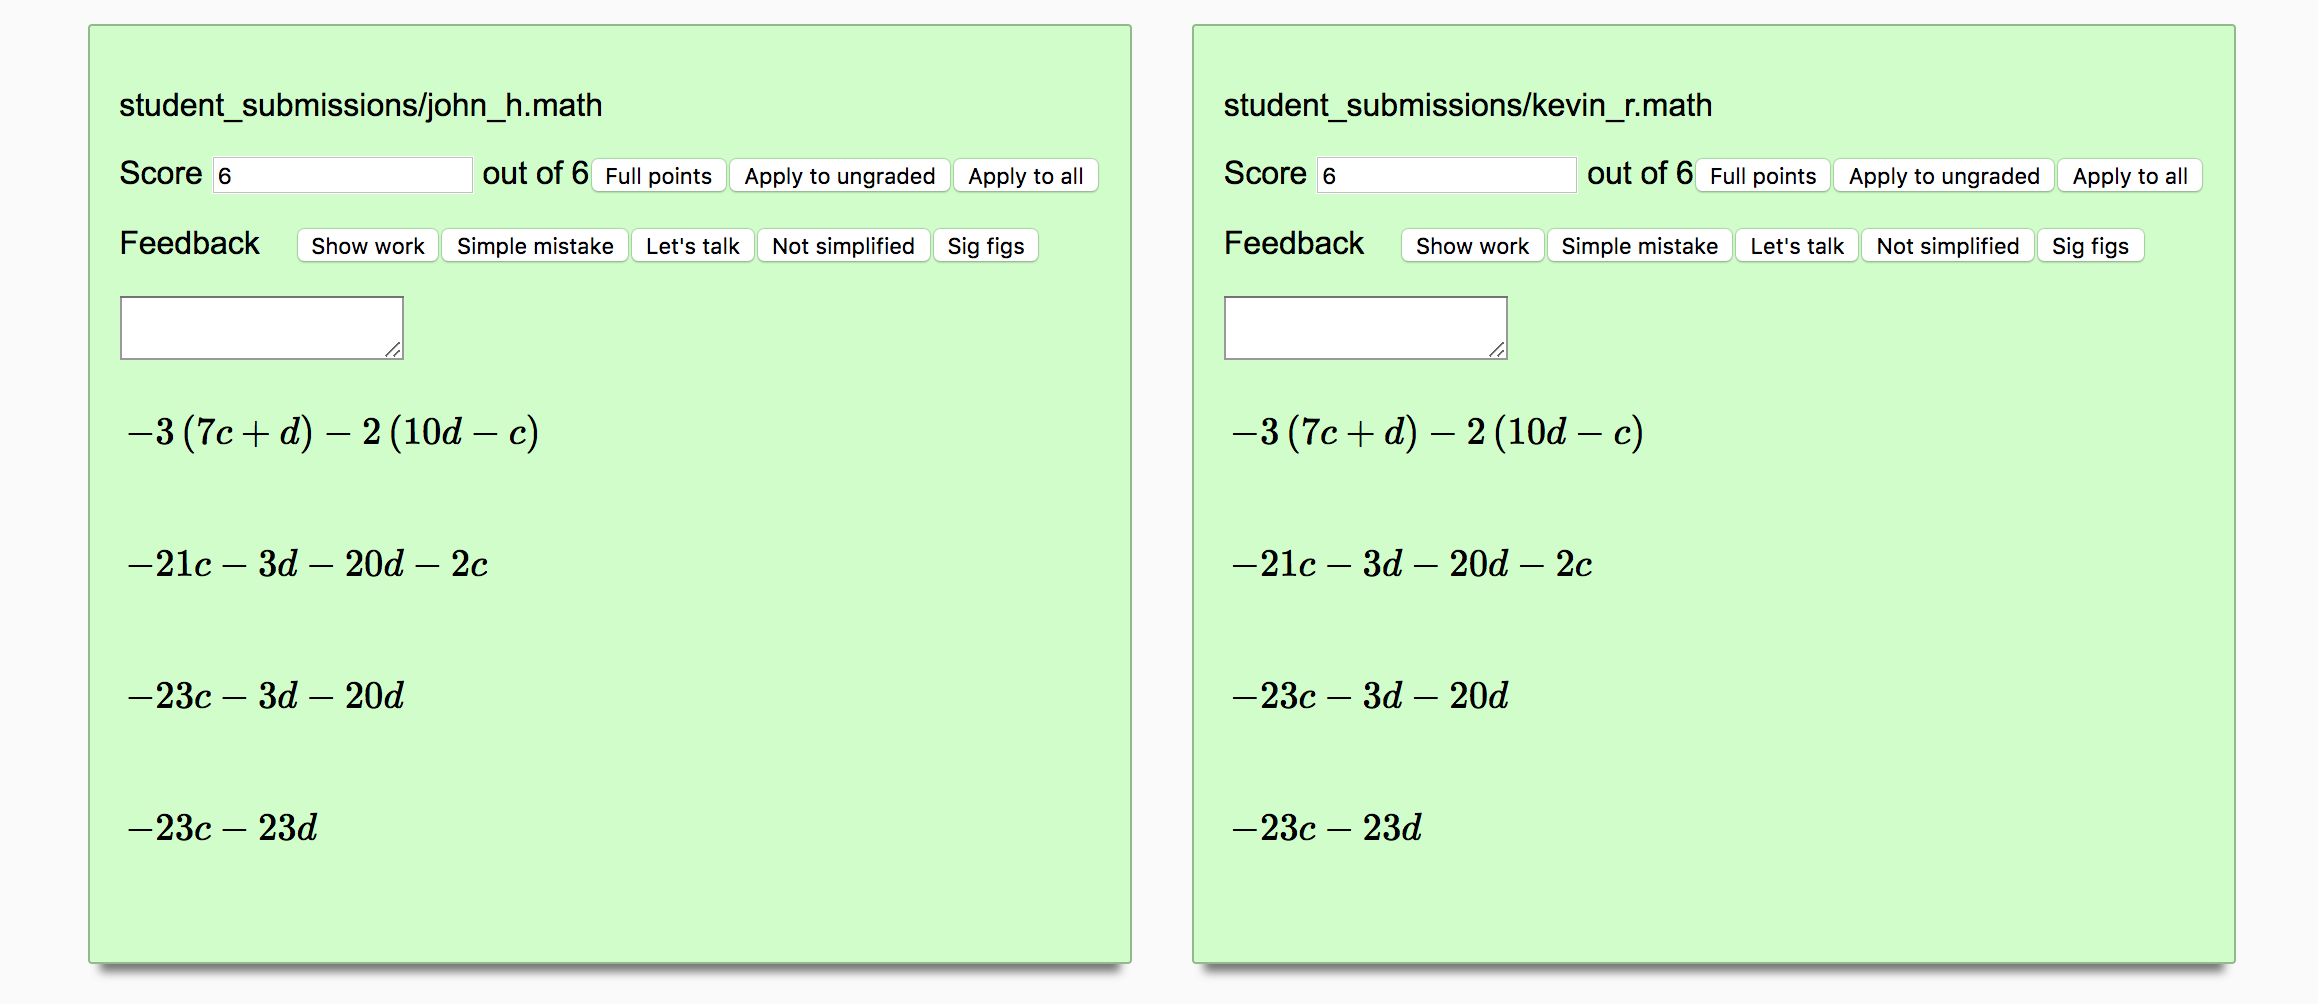Click Full points for john_h submission
Viewport: 2318px width, 1004px height.
[658, 176]
